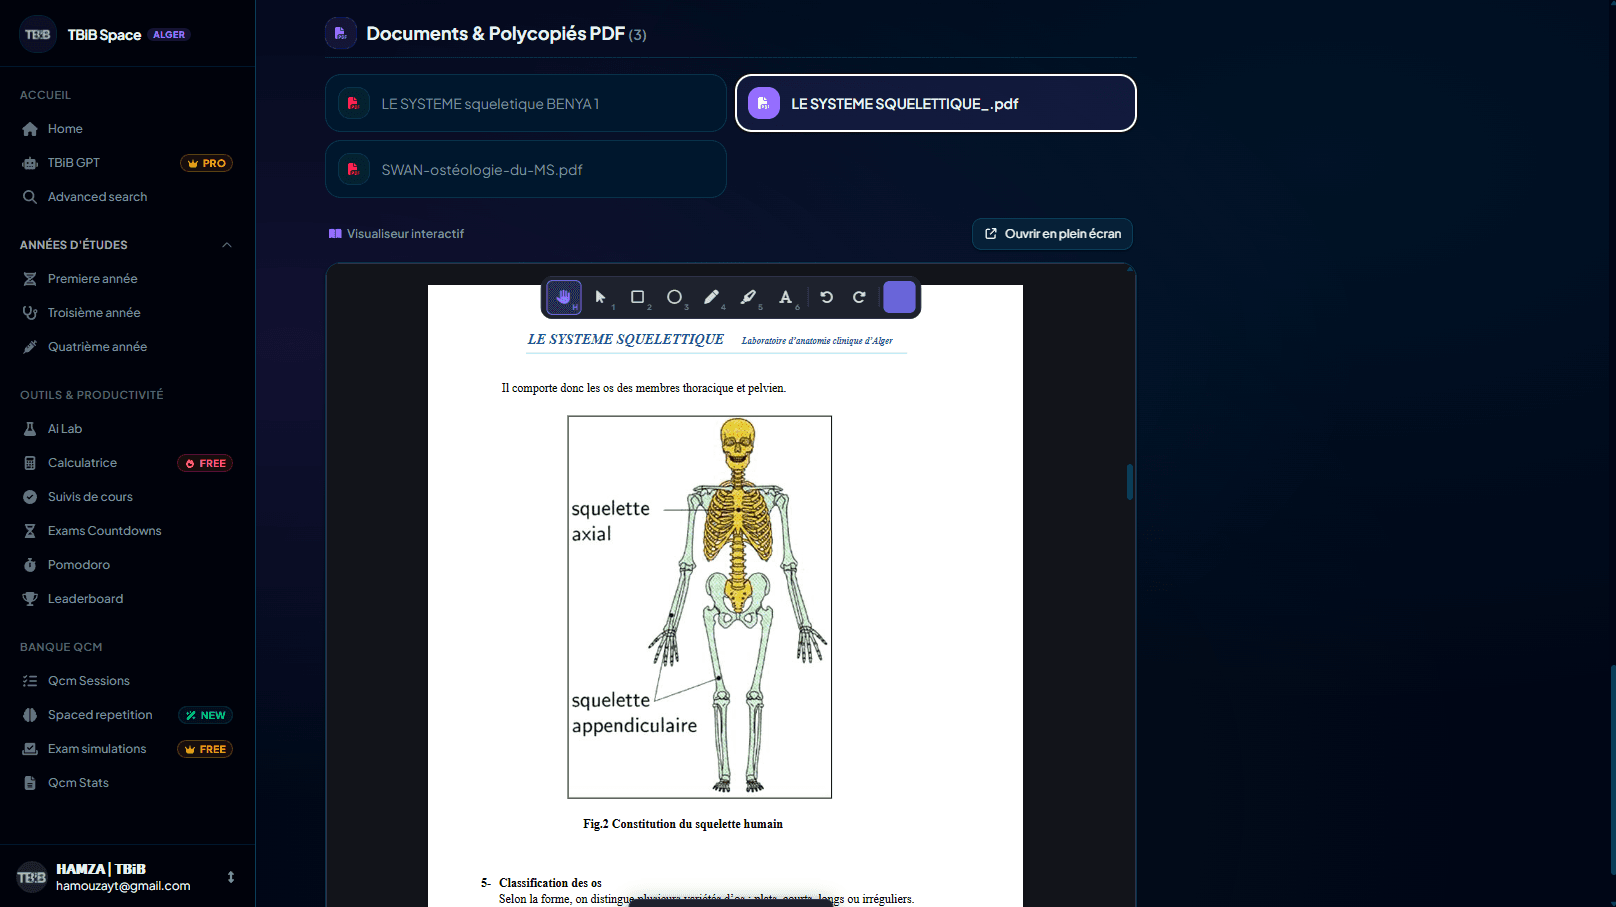Click the TBiB Space logo
Viewport: 1616px width, 907px height.
click(x=38, y=35)
